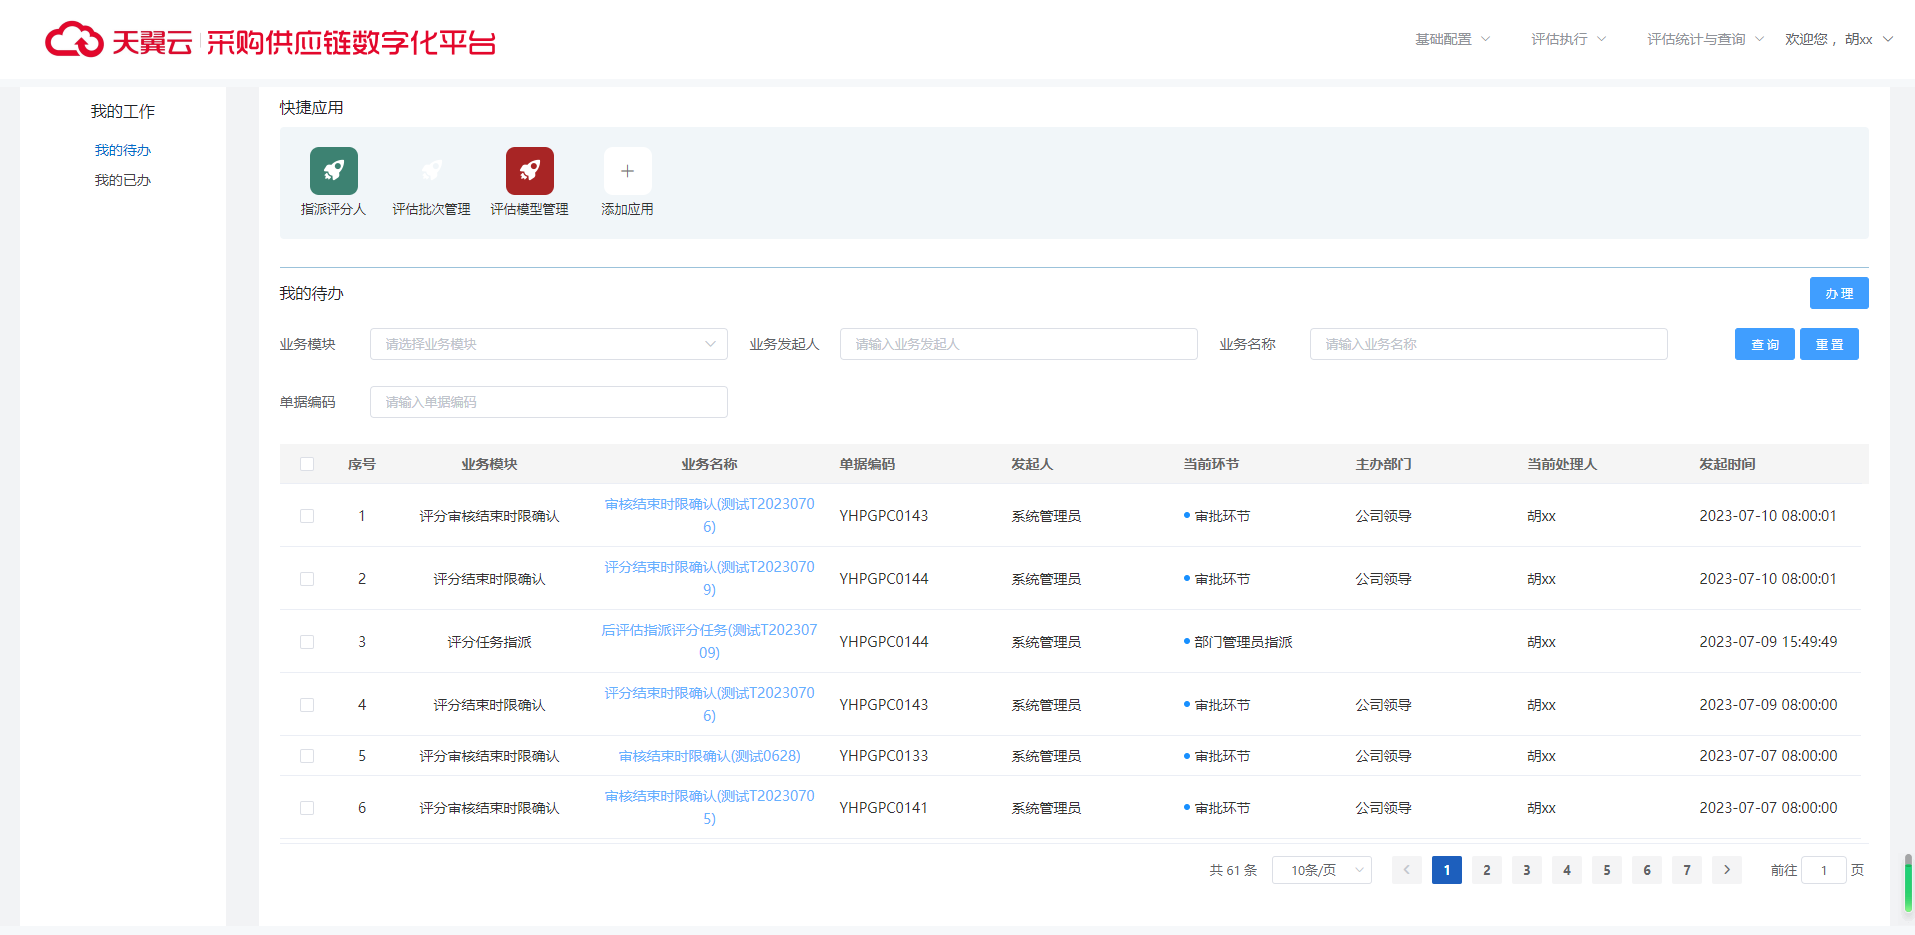Open the 评估模型管理 quick app icon
This screenshot has height=935, width=1915.
(x=529, y=171)
